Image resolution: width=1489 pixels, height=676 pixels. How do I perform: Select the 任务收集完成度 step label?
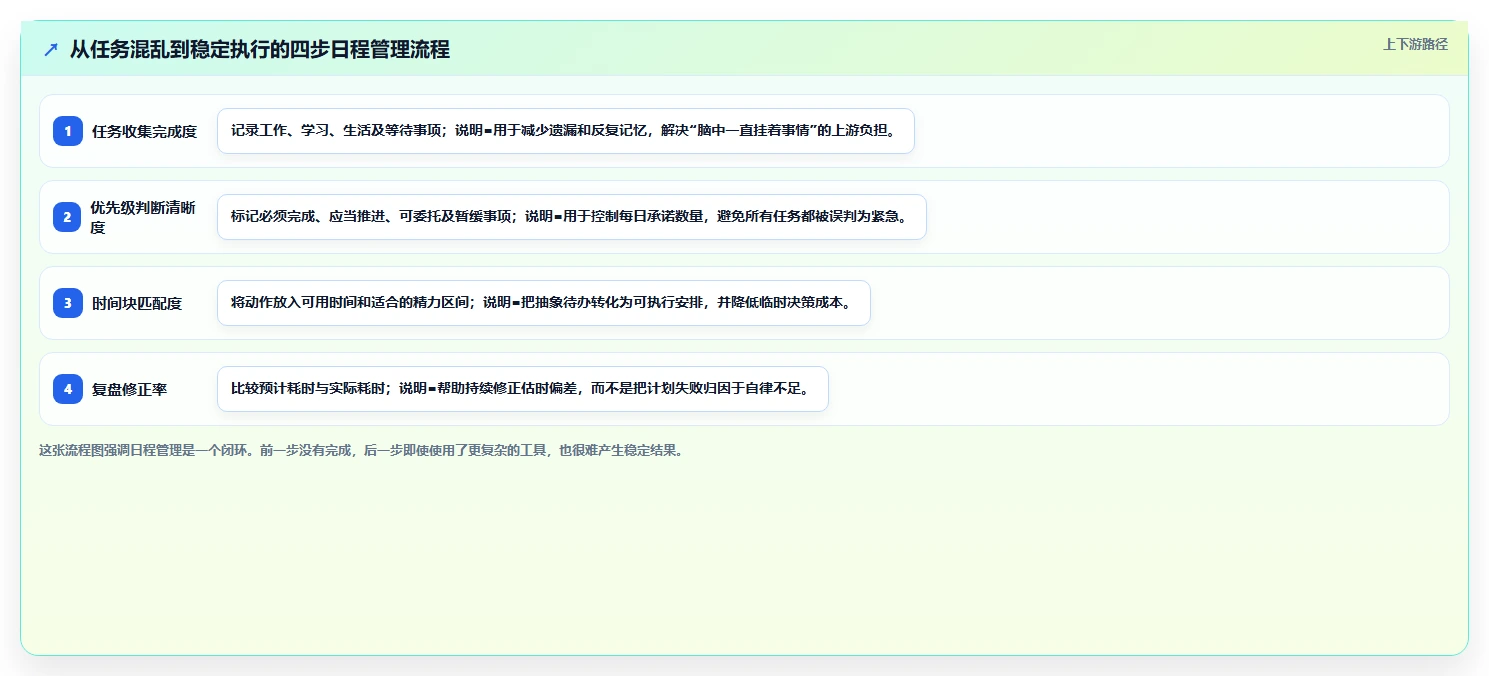coord(145,131)
